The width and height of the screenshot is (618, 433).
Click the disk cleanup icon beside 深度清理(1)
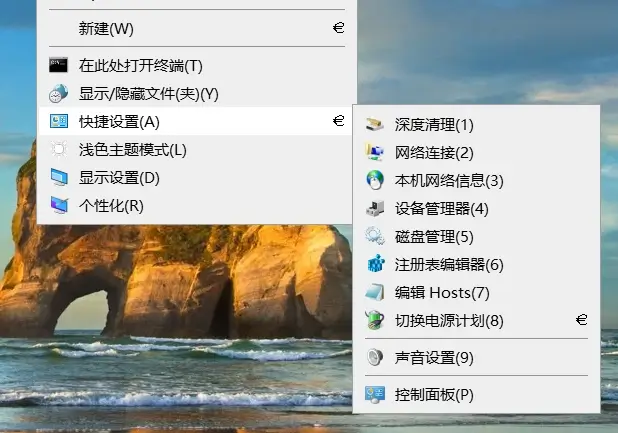[x=374, y=125]
